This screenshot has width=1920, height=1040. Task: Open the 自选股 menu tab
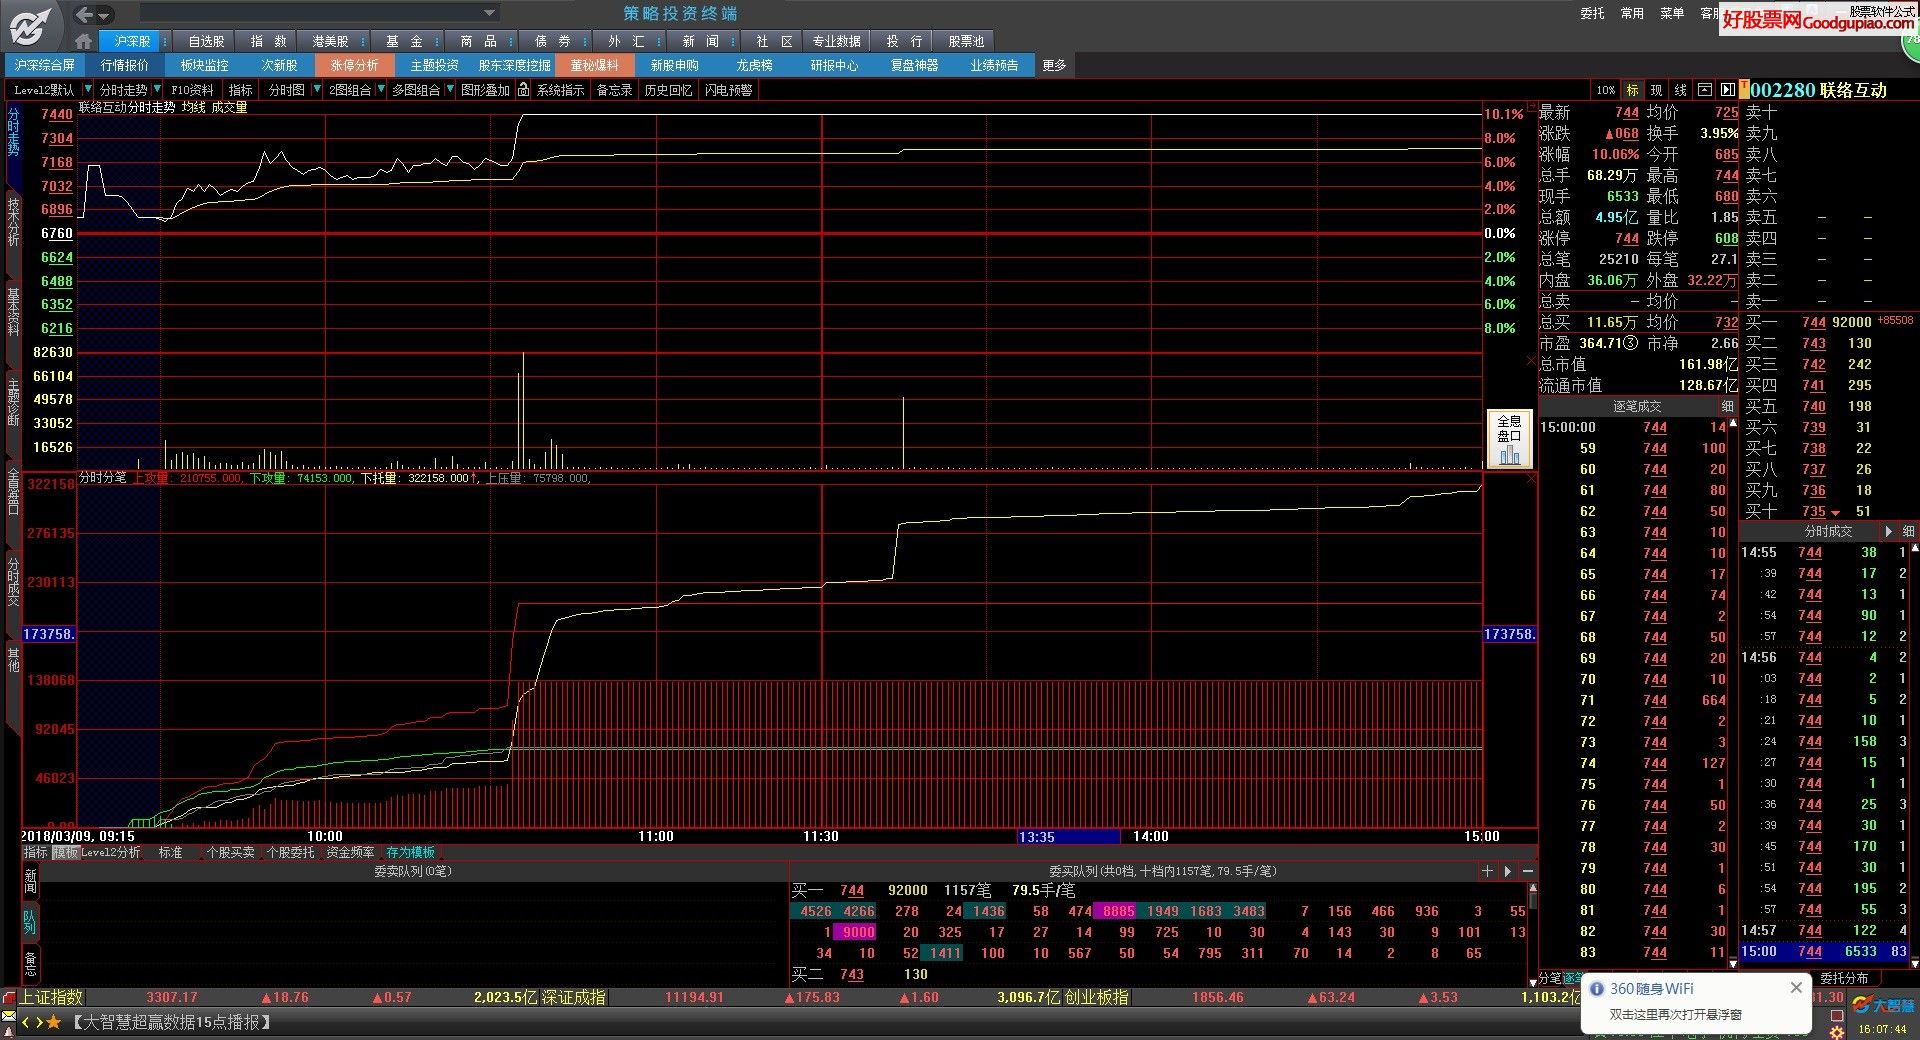206,41
